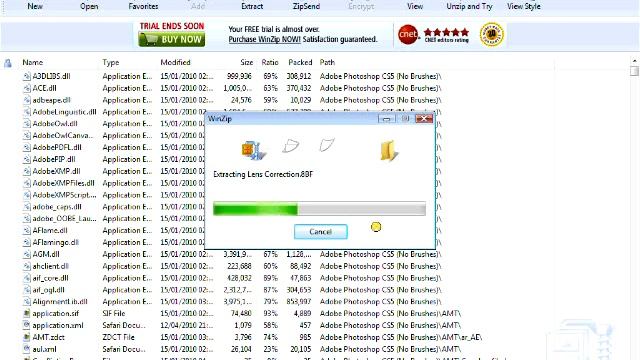Select the AlignmentLib.dll file name

60,302
